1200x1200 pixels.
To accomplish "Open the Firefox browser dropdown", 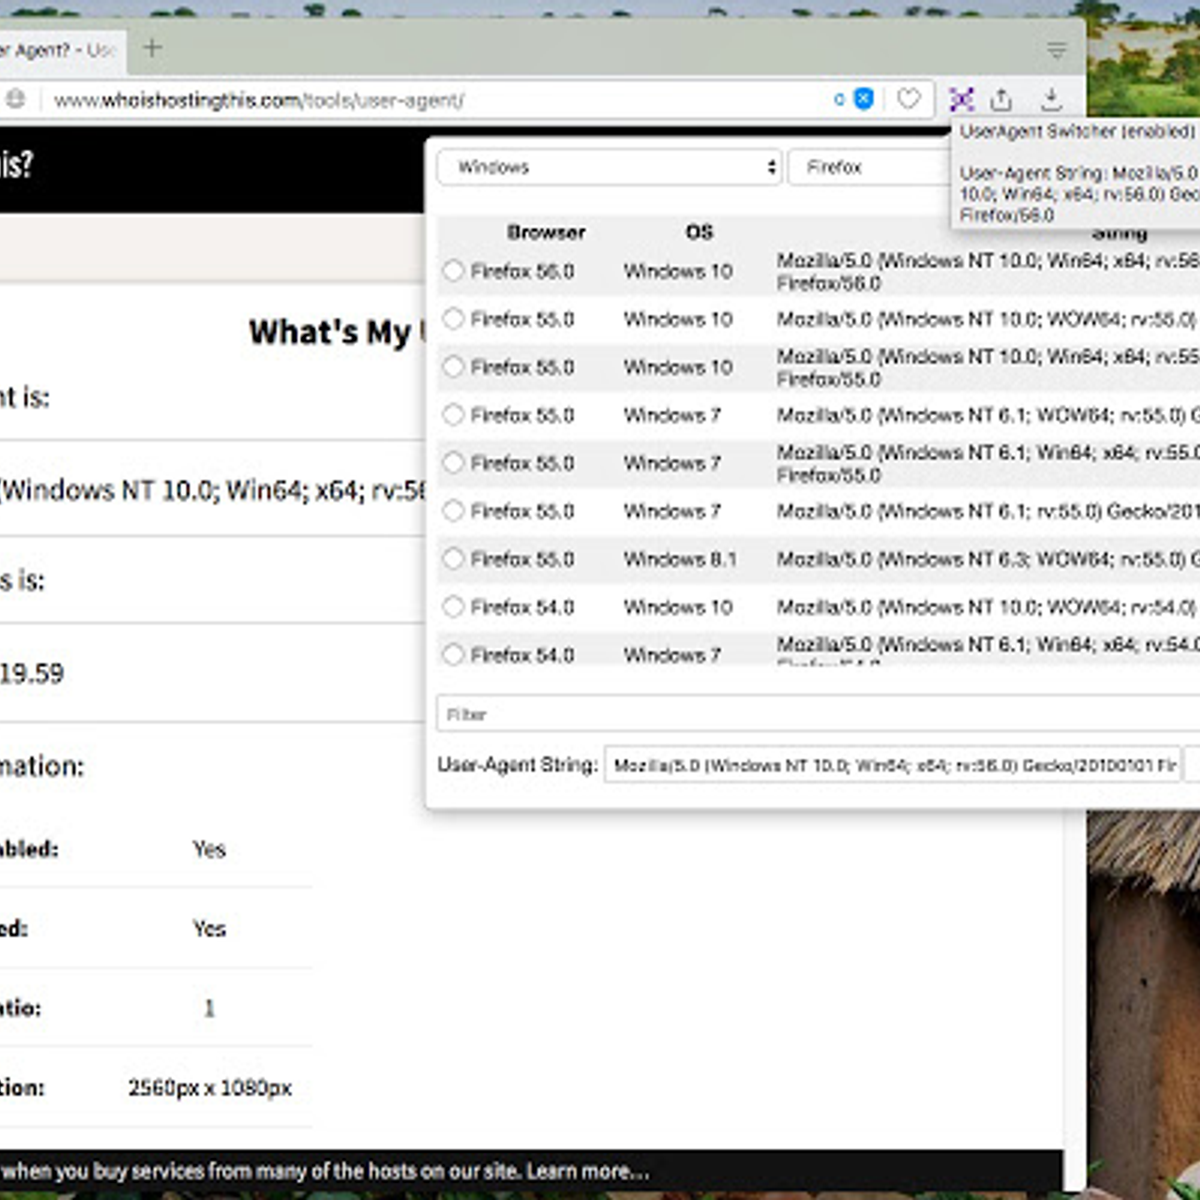I will click(x=870, y=167).
